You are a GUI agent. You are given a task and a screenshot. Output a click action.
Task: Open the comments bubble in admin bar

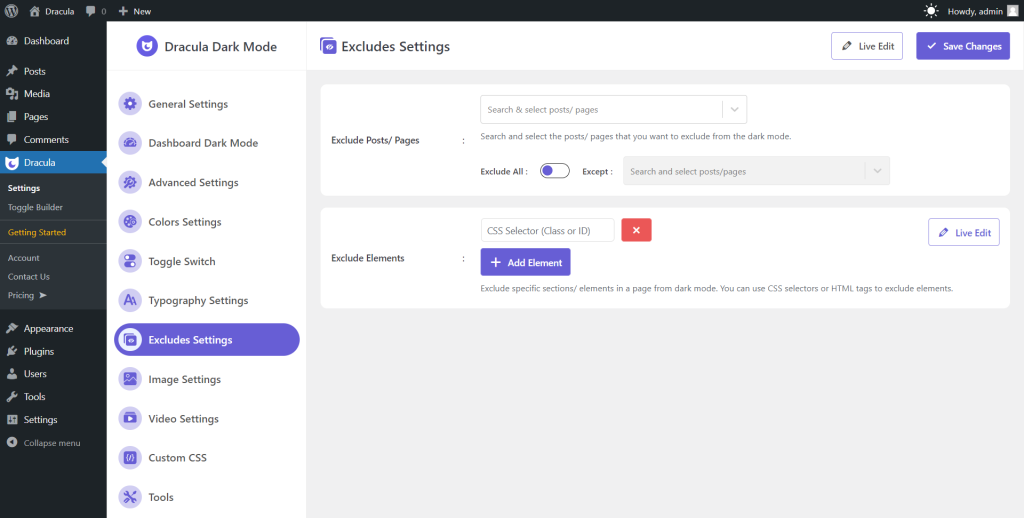point(90,11)
